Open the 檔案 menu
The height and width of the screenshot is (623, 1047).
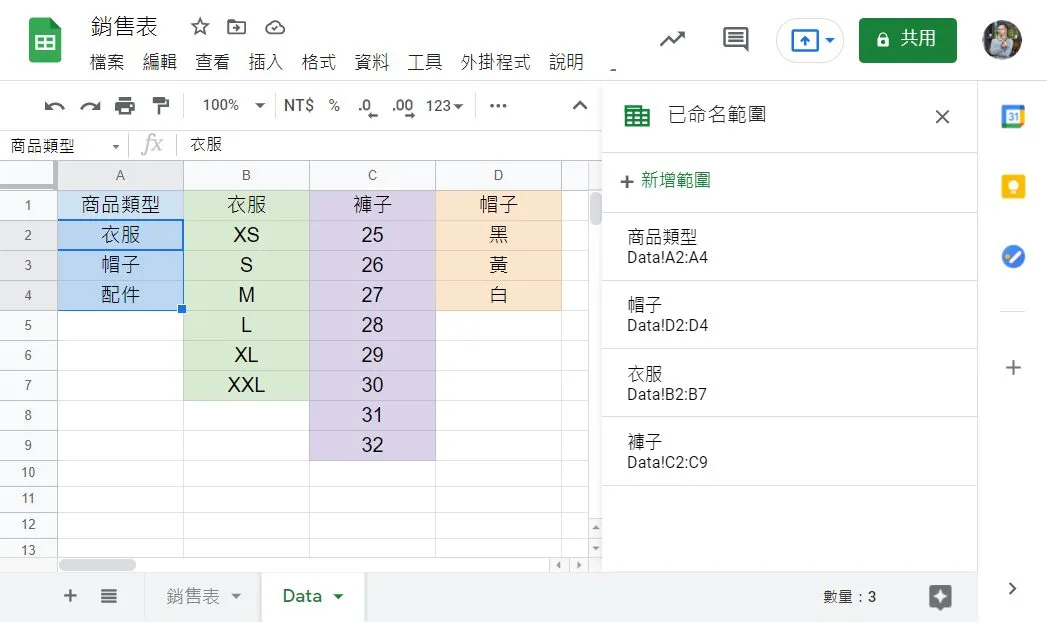click(107, 62)
